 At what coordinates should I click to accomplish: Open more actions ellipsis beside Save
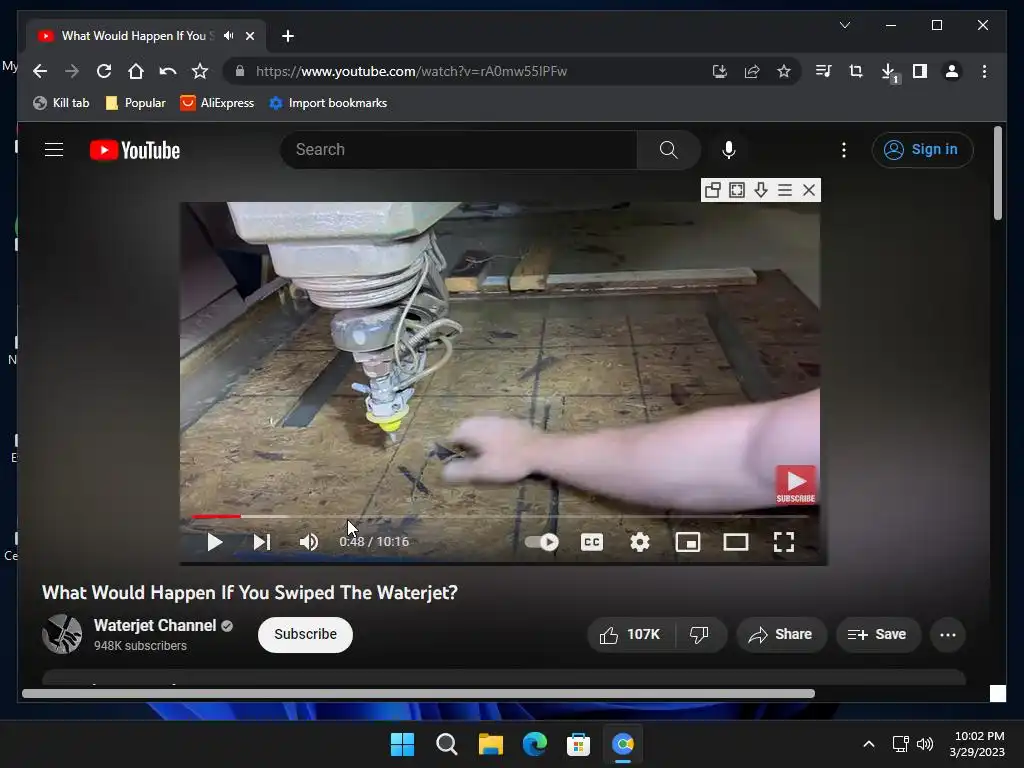[948, 635]
